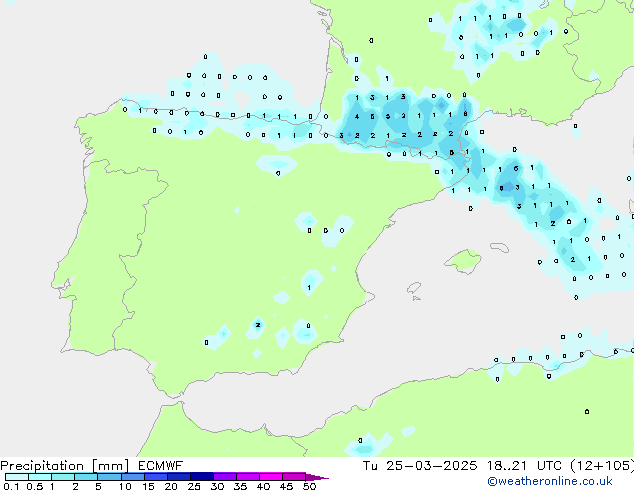The image size is (634, 490).
Task: Click the Mallorca island on the map
Action: point(463,261)
